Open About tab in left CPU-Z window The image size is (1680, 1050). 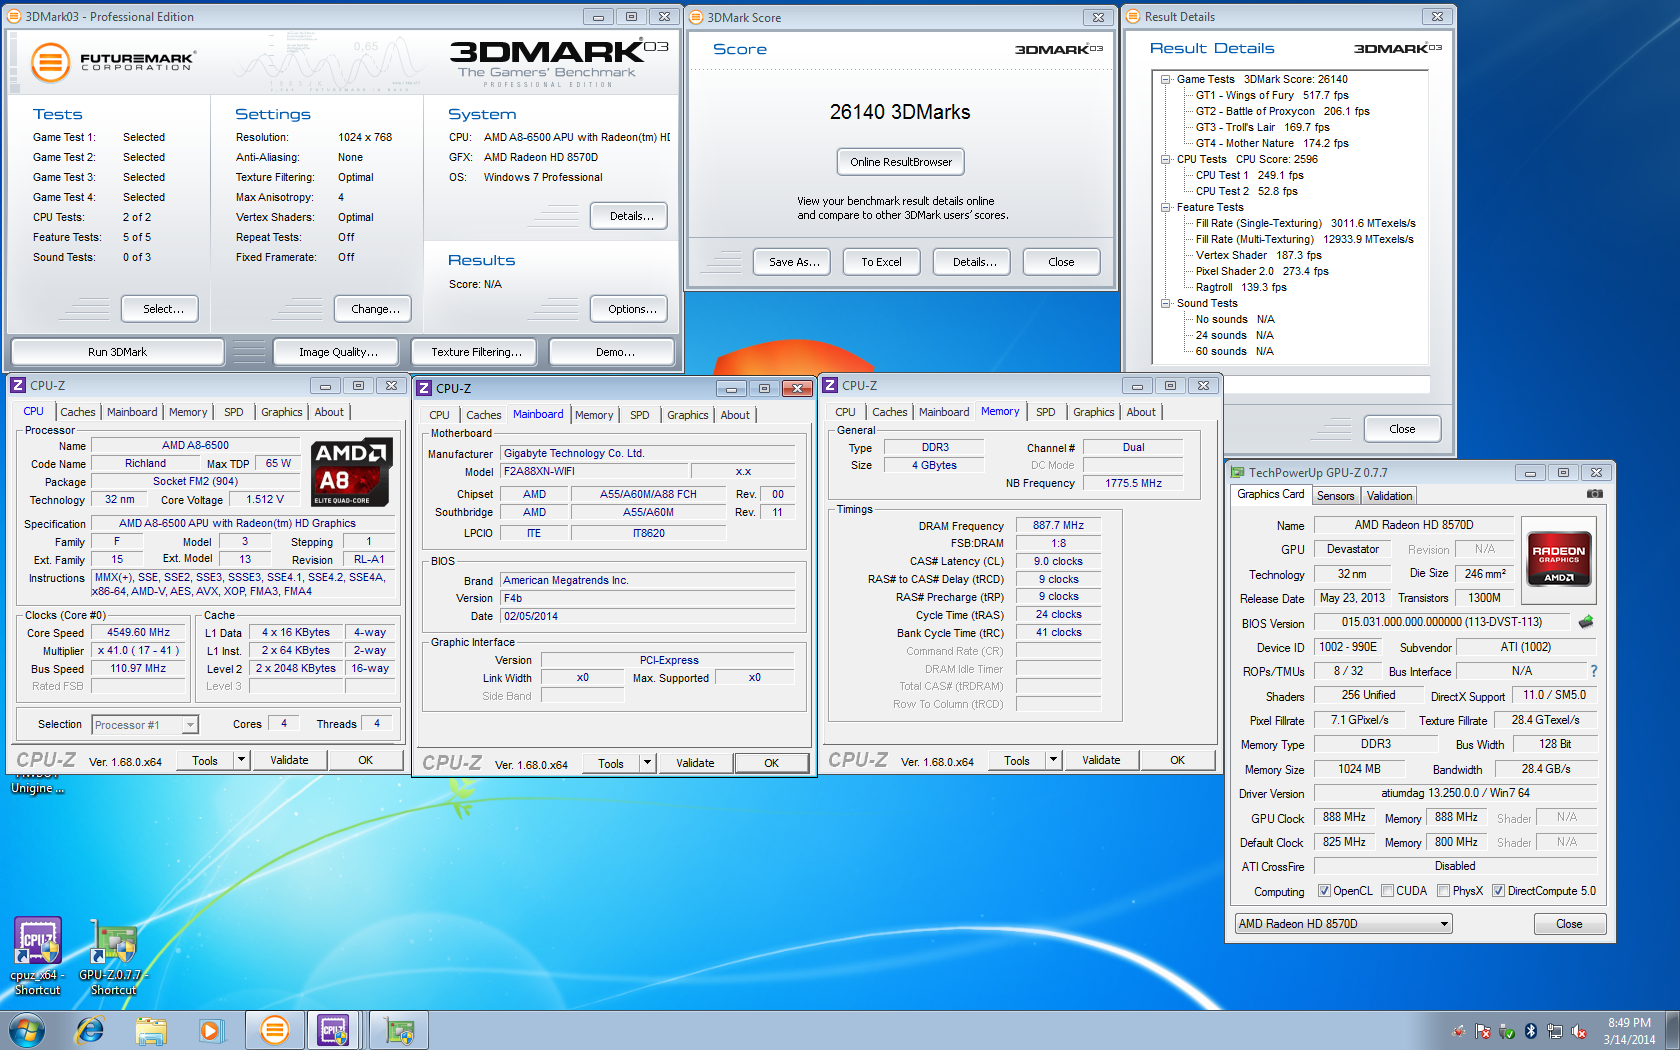pos(329,412)
